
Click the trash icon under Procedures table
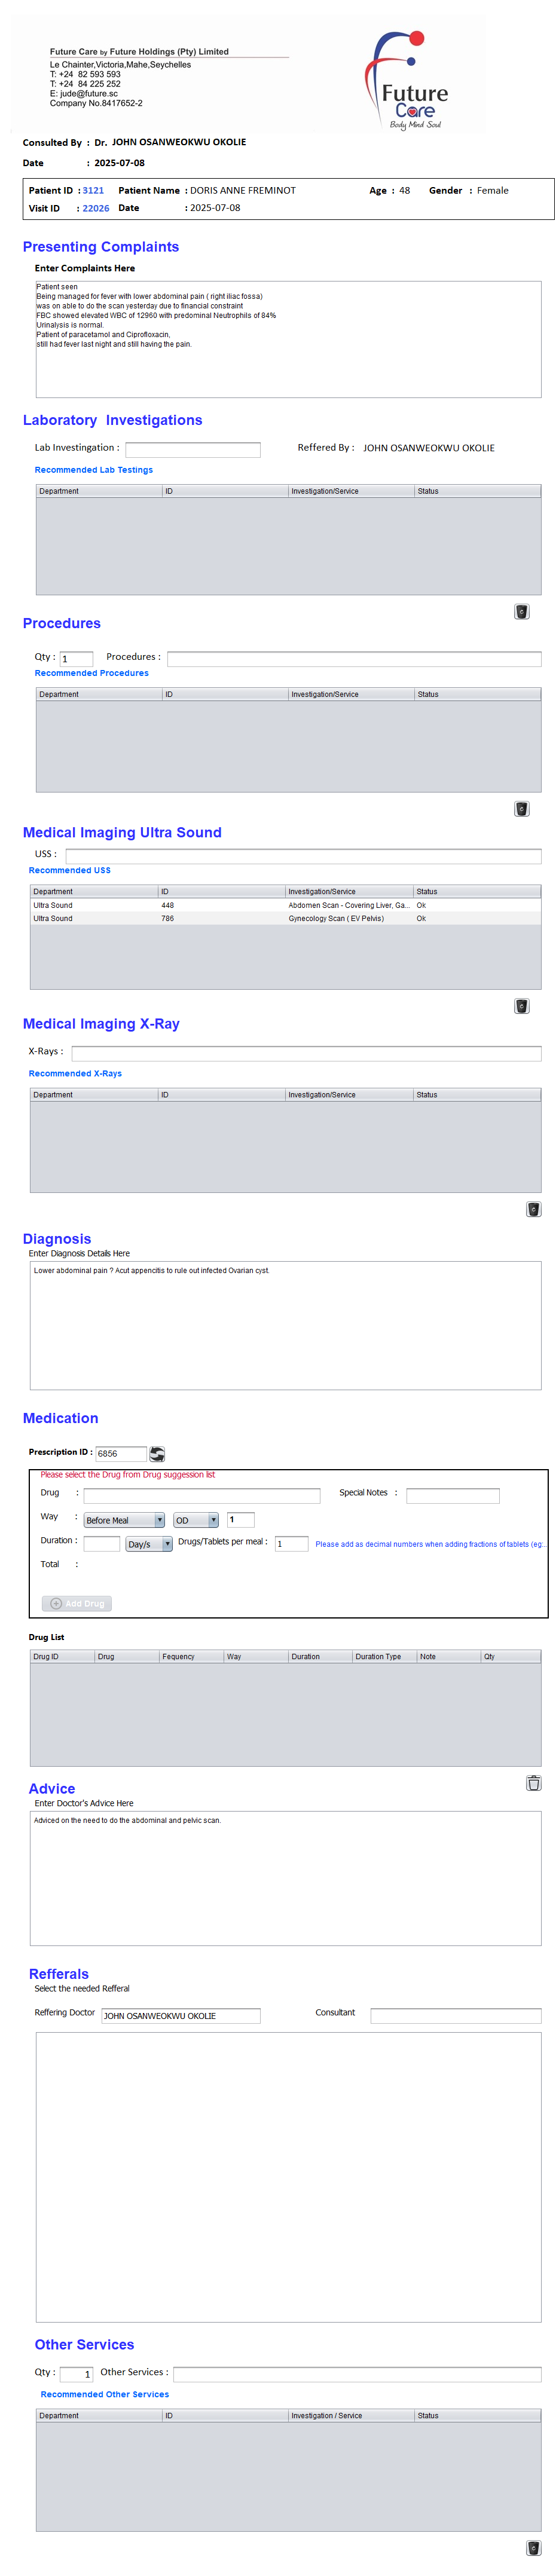521,809
